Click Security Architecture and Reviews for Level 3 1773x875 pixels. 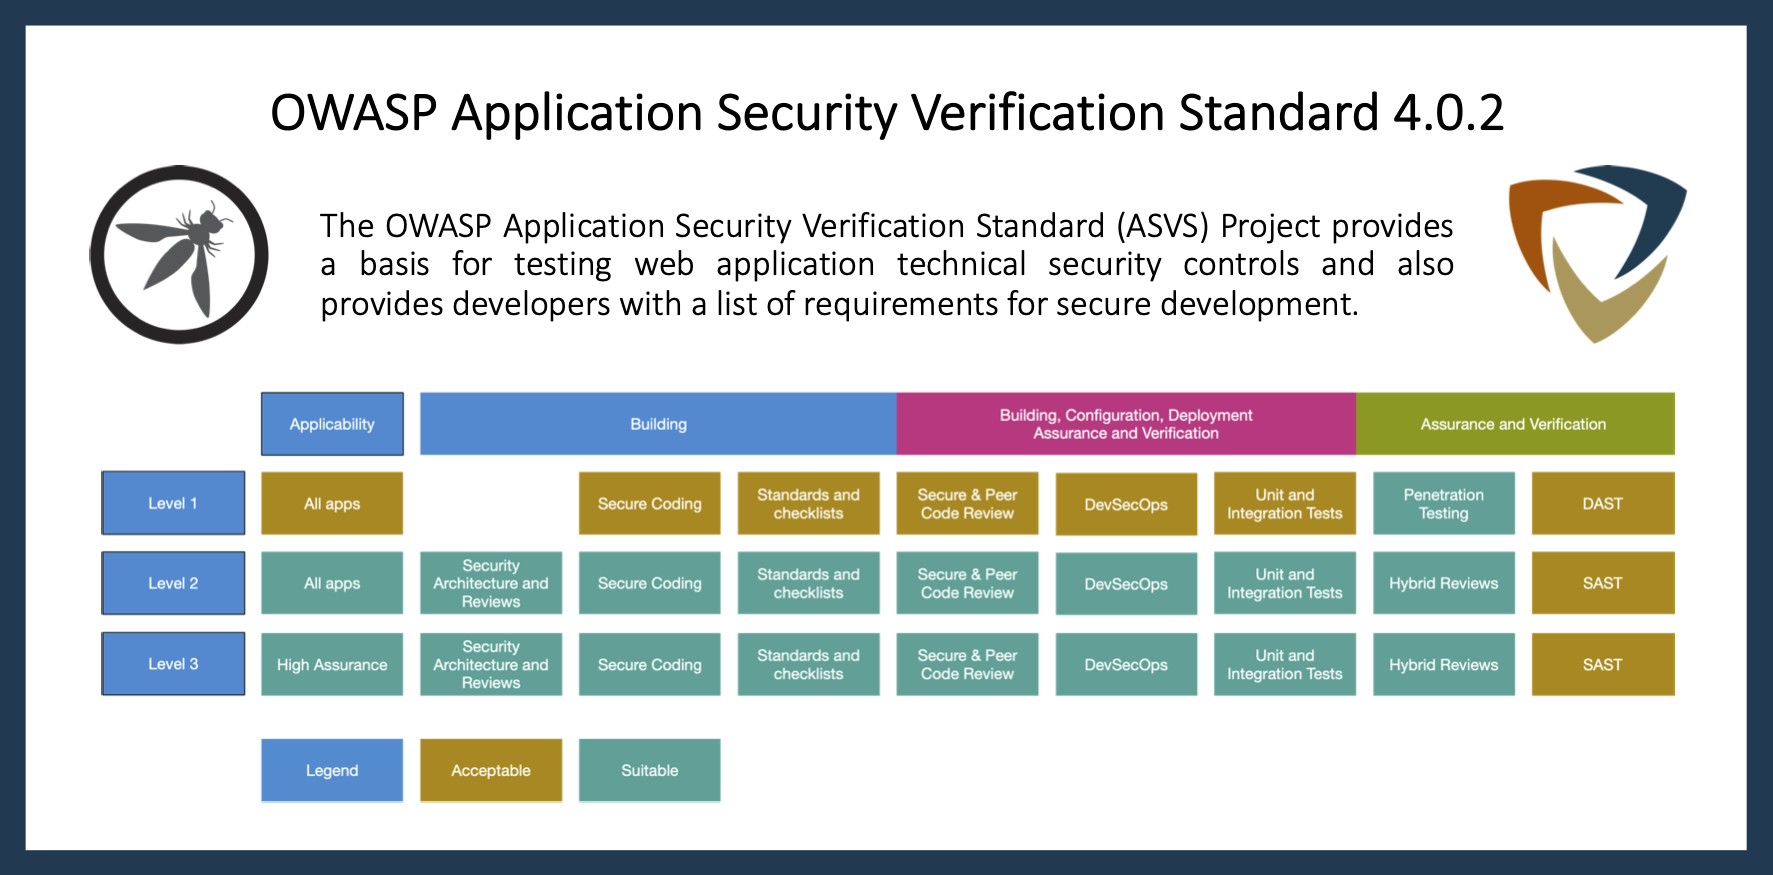pos(491,664)
